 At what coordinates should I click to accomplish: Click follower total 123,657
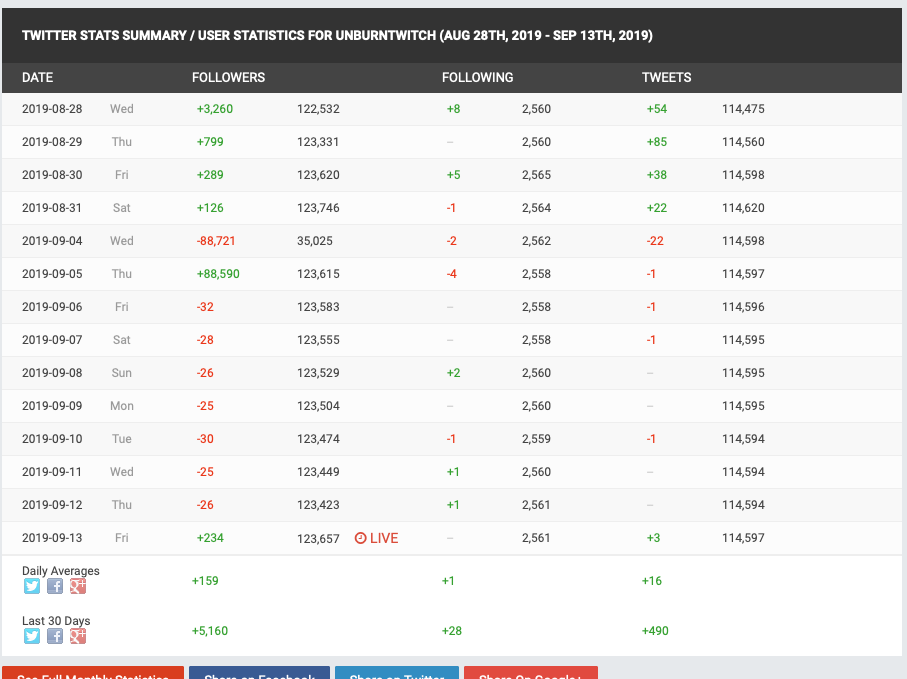[x=318, y=538]
